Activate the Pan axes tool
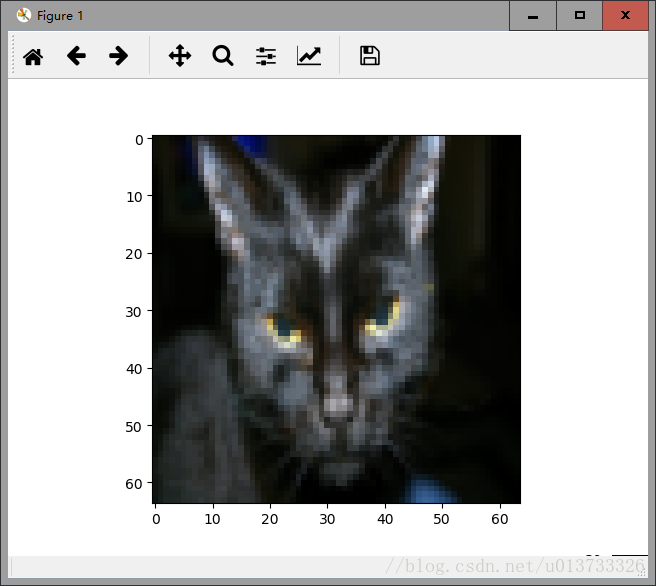 click(180, 56)
